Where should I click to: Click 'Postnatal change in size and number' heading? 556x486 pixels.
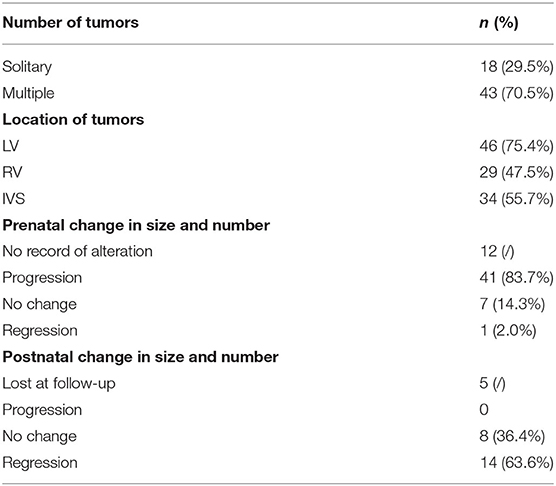coord(140,357)
